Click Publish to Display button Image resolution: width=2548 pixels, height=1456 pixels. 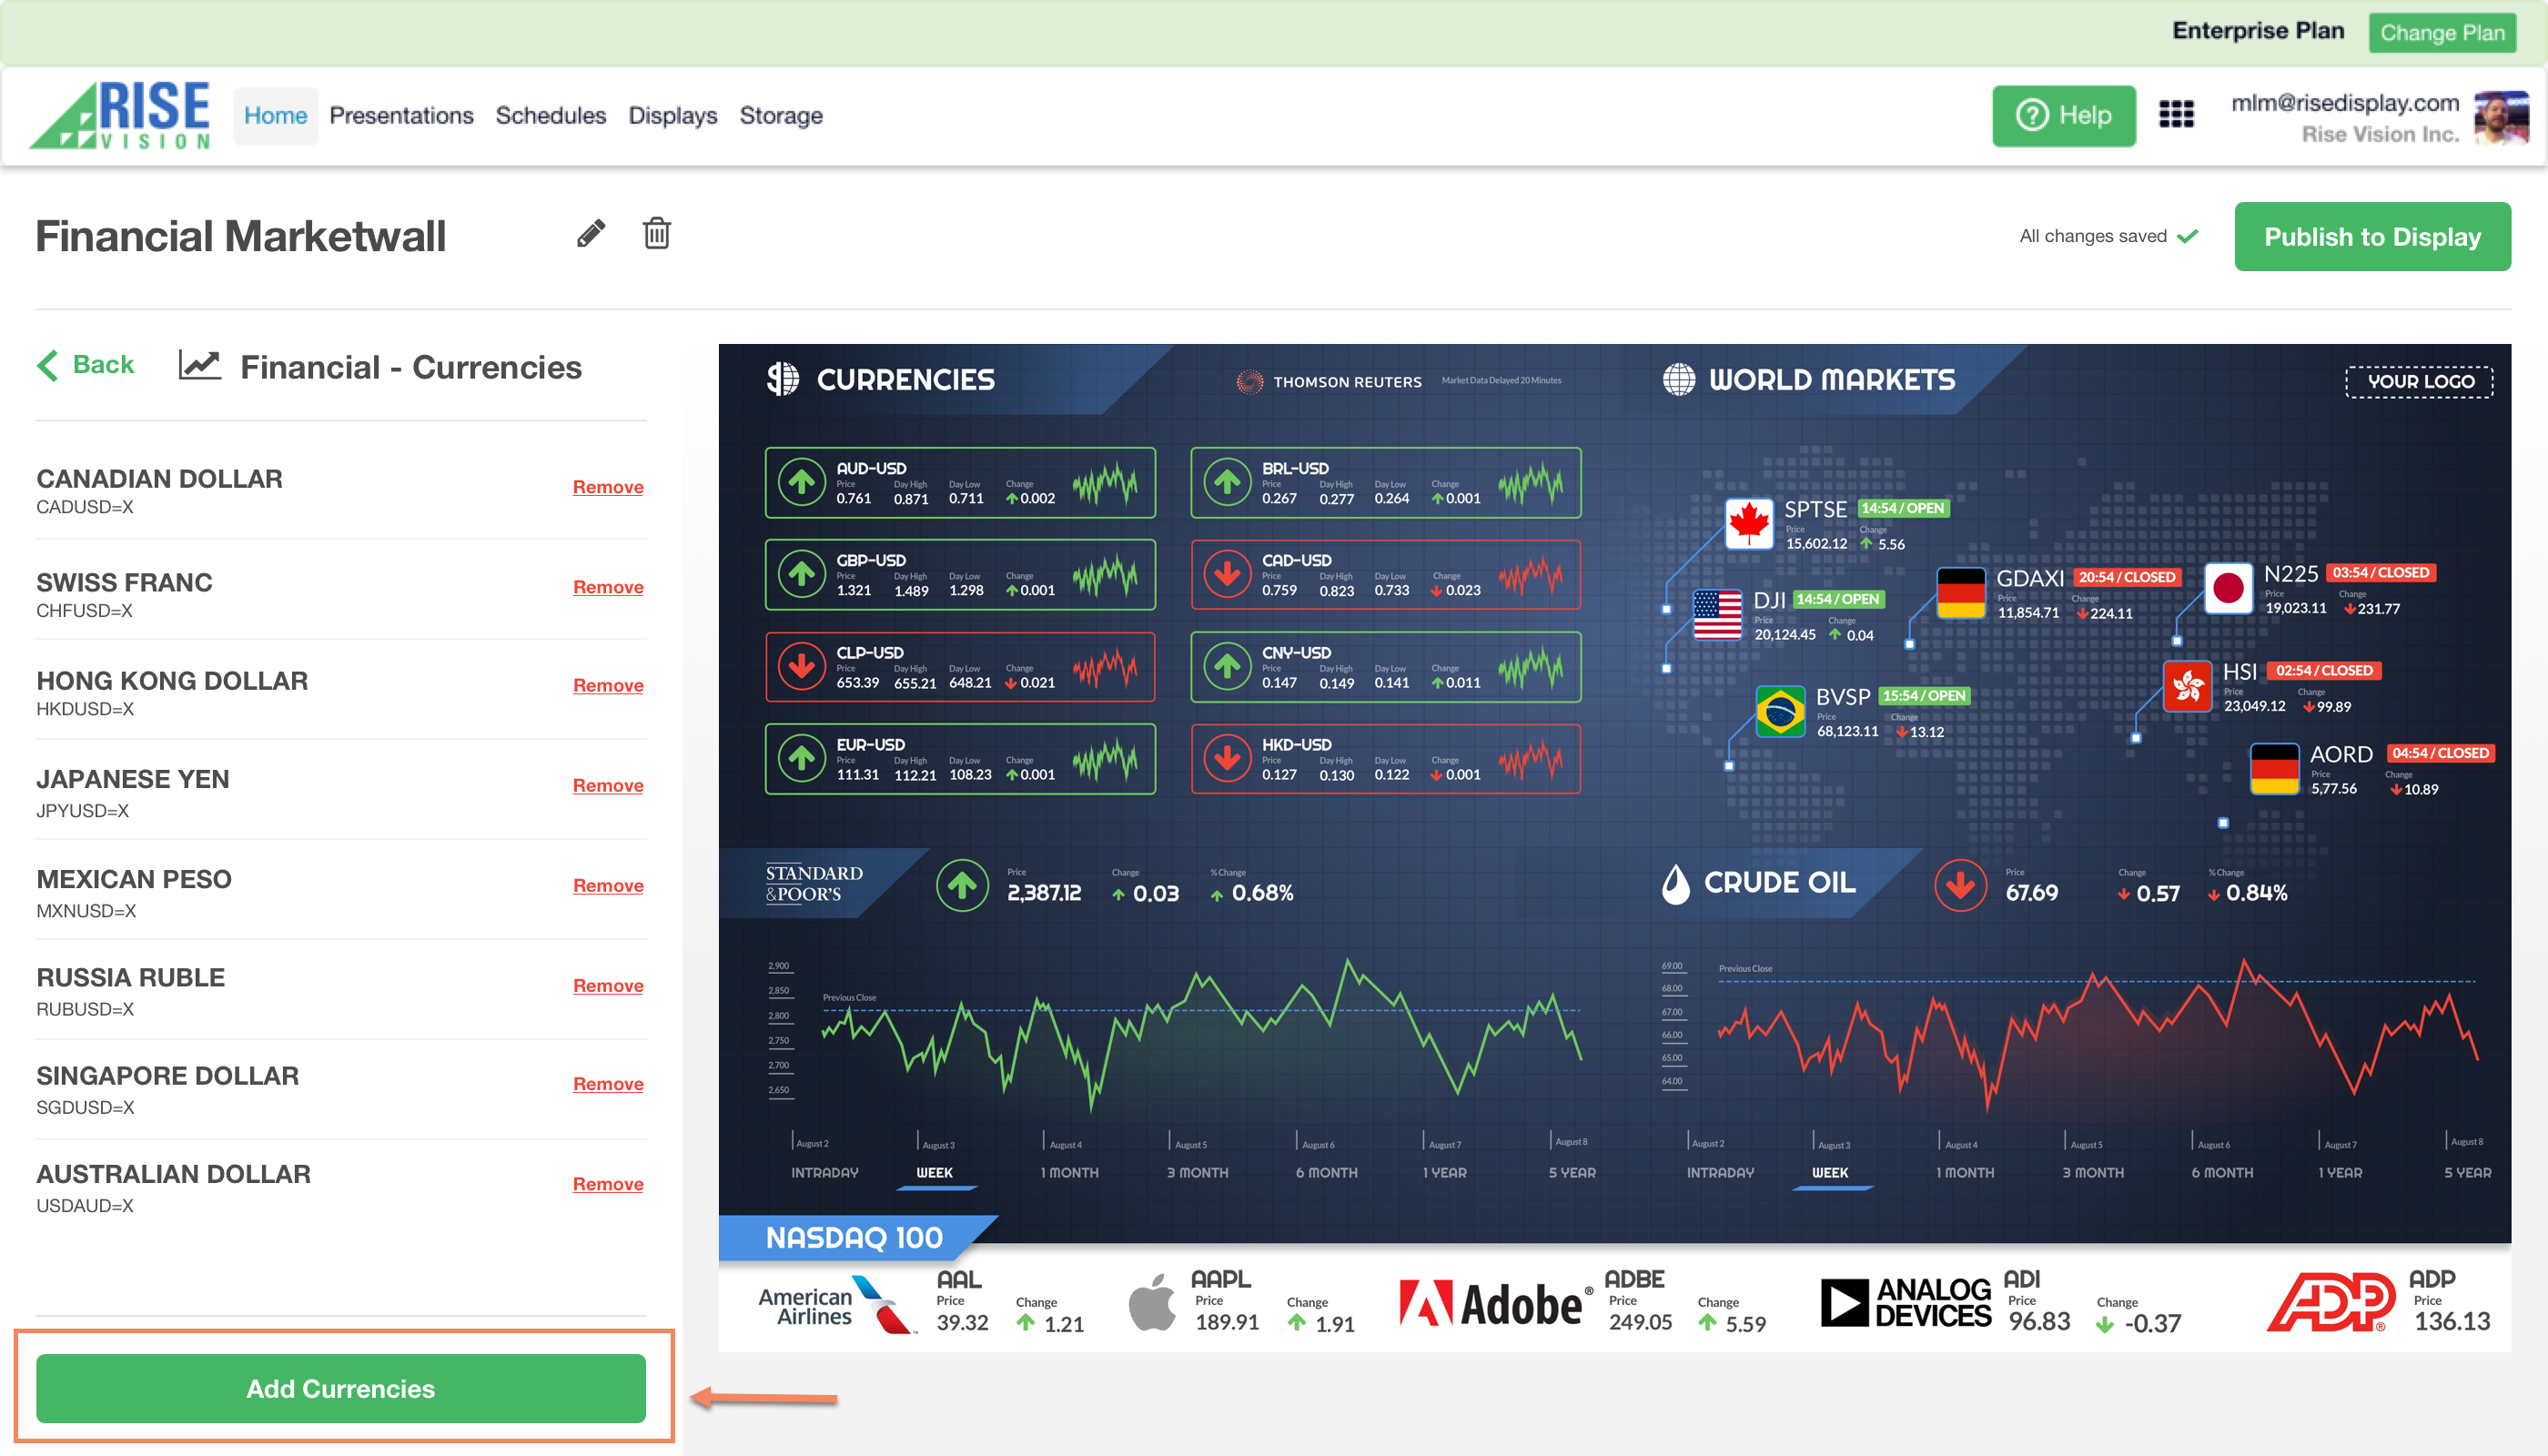click(2372, 237)
